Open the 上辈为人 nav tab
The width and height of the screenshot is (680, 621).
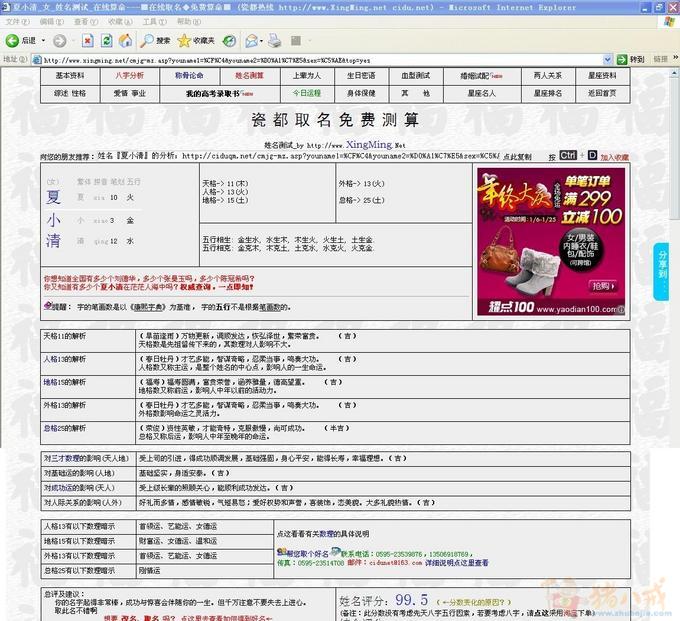(x=307, y=75)
